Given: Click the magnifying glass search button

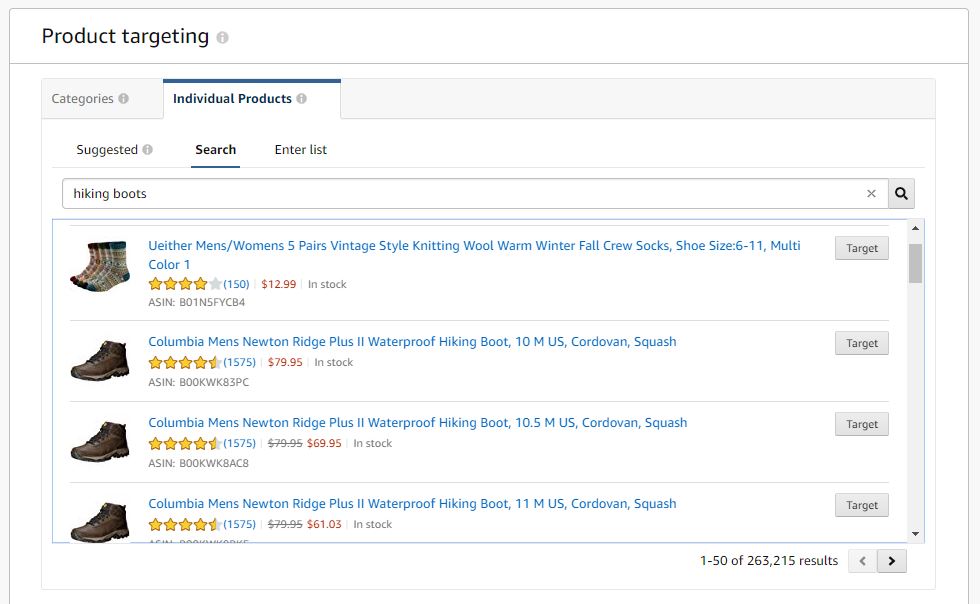Looking at the screenshot, I should coord(901,194).
